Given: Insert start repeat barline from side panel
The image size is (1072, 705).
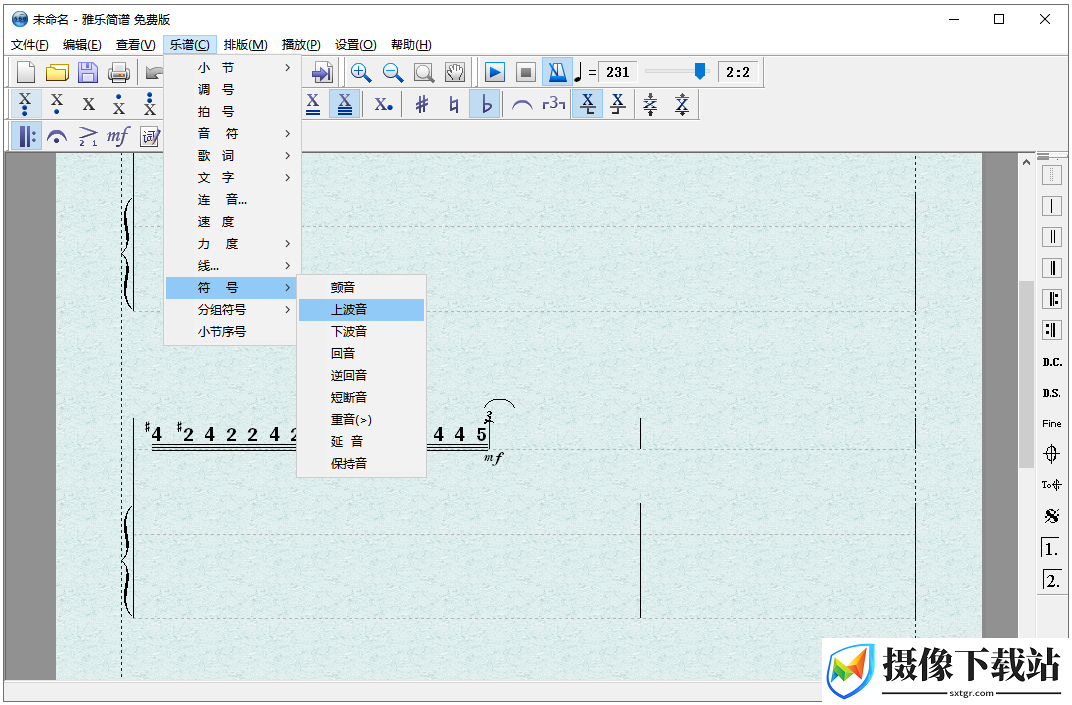Looking at the screenshot, I should [x=1051, y=299].
